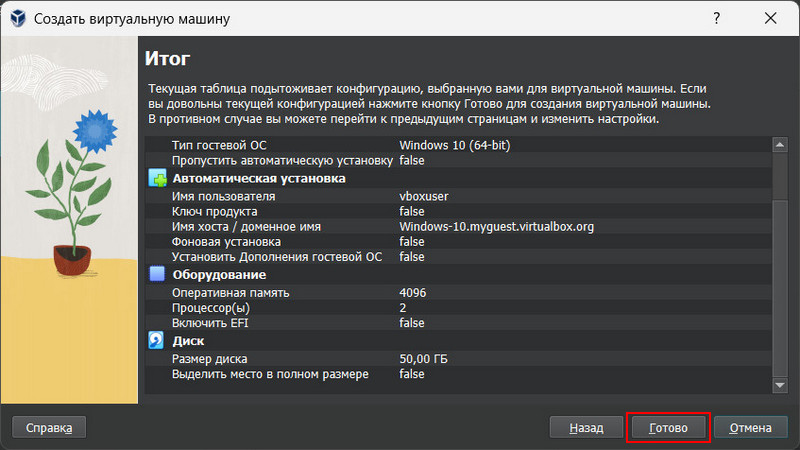Select the Установить Дополнения гостевой ОС row
800x450 pixels.
point(458,257)
